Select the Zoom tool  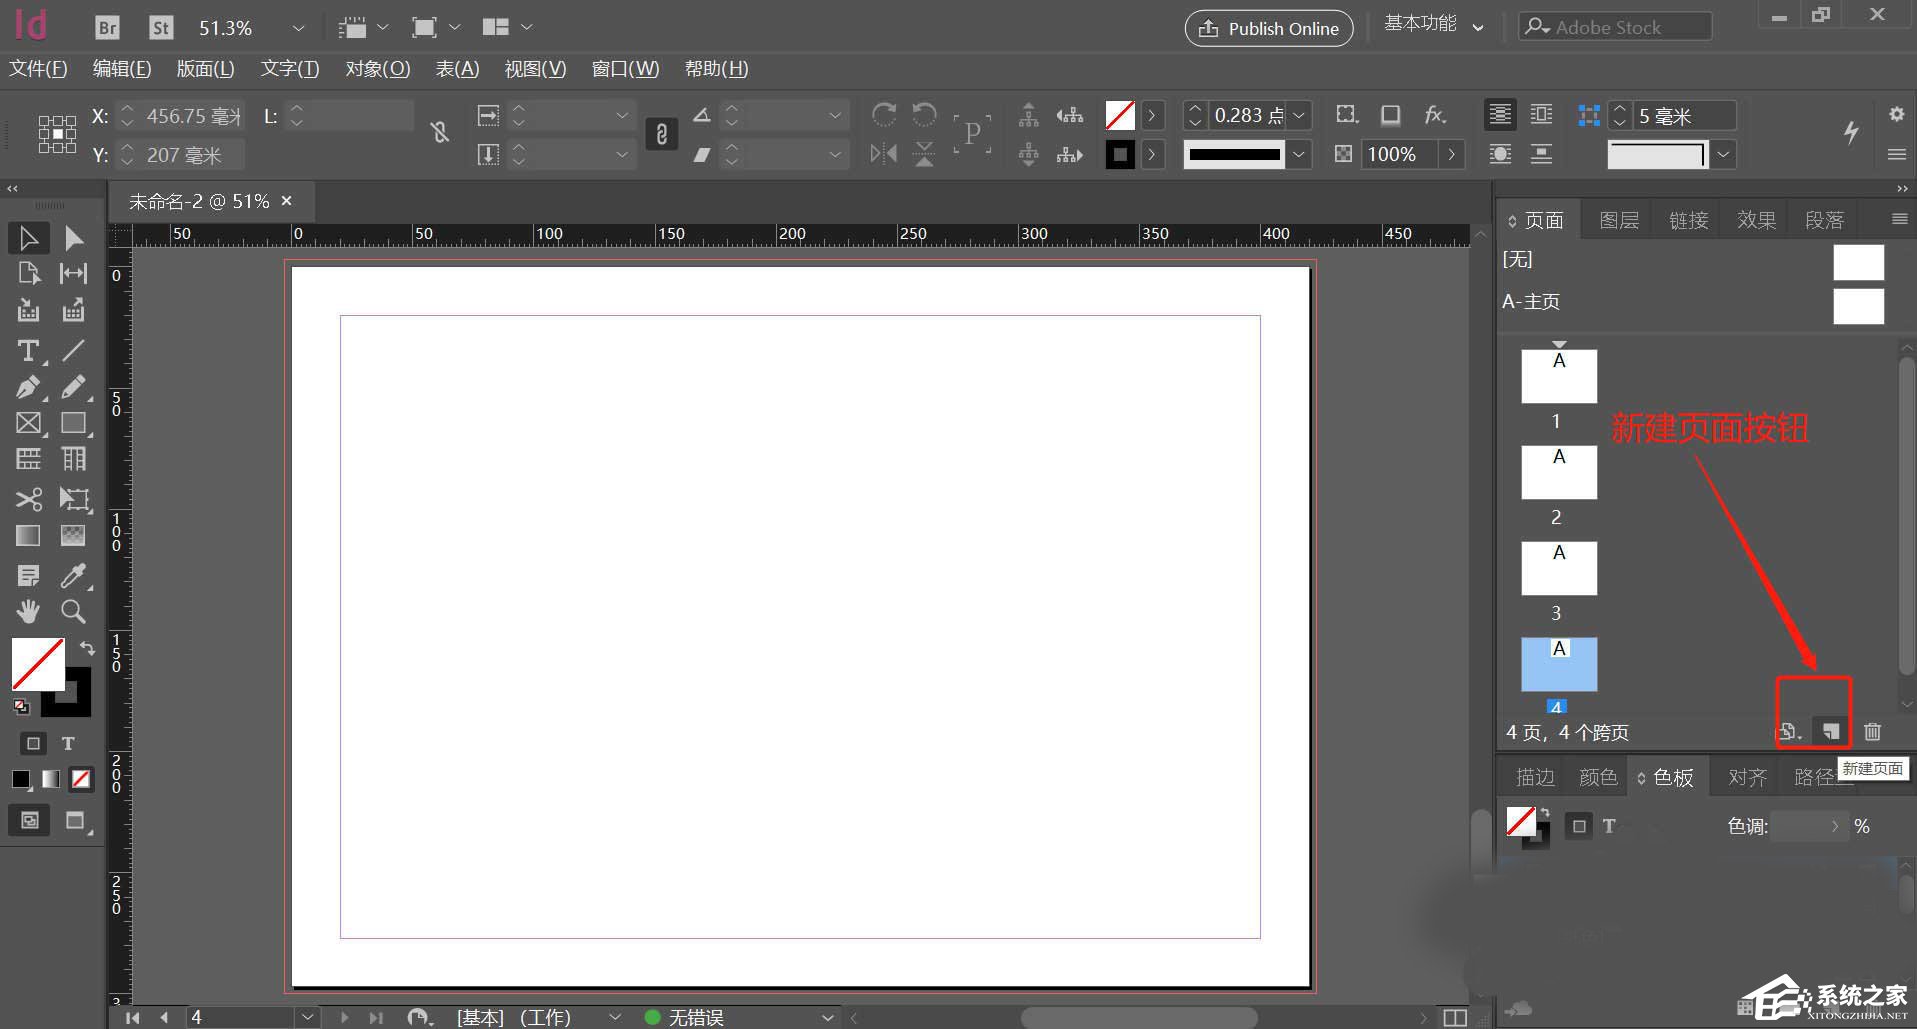(73, 611)
